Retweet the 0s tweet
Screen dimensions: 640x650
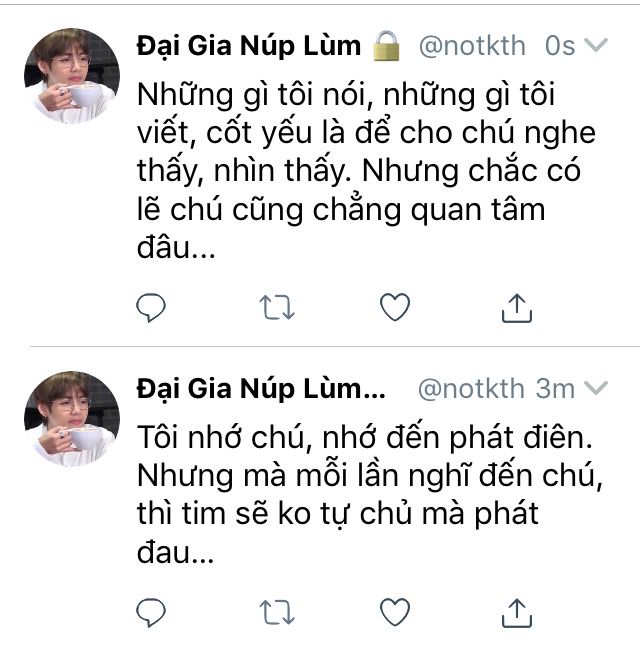coord(277,308)
